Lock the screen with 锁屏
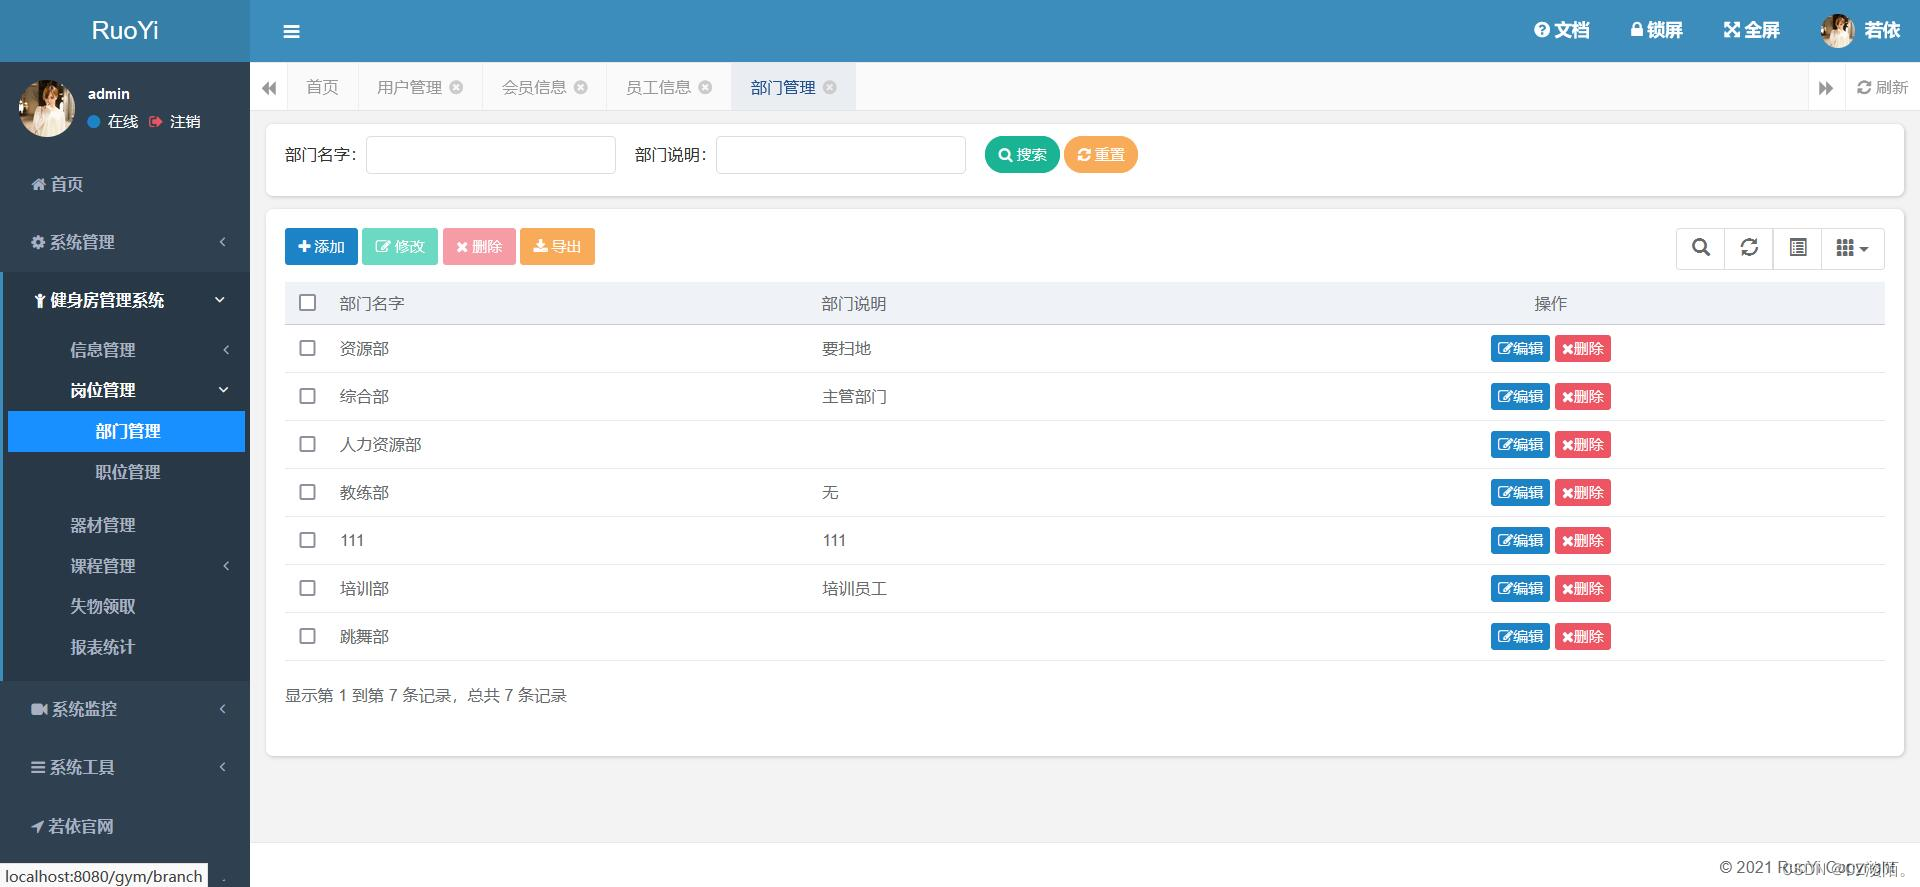1920x887 pixels. [1656, 30]
